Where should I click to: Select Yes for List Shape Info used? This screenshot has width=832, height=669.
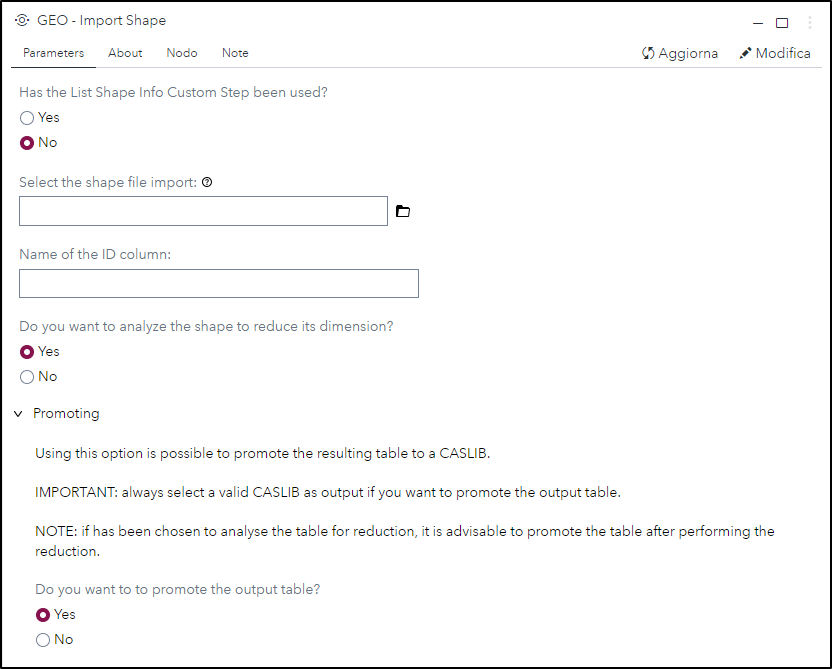point(27,118)
